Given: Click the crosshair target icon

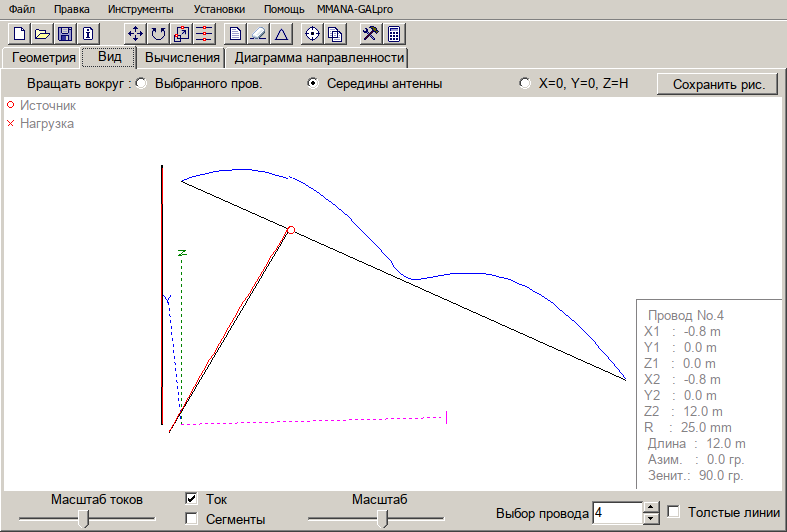Looking at the screenshot, I should point(312,34).
